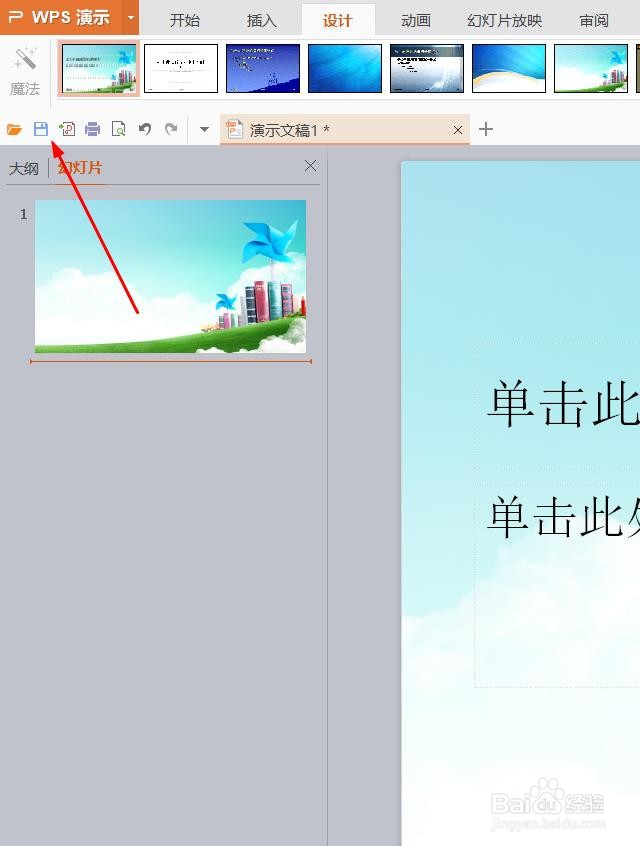This screenshot has height=846, width=640.
Task: Click the print icon
Action: (93, 129)
